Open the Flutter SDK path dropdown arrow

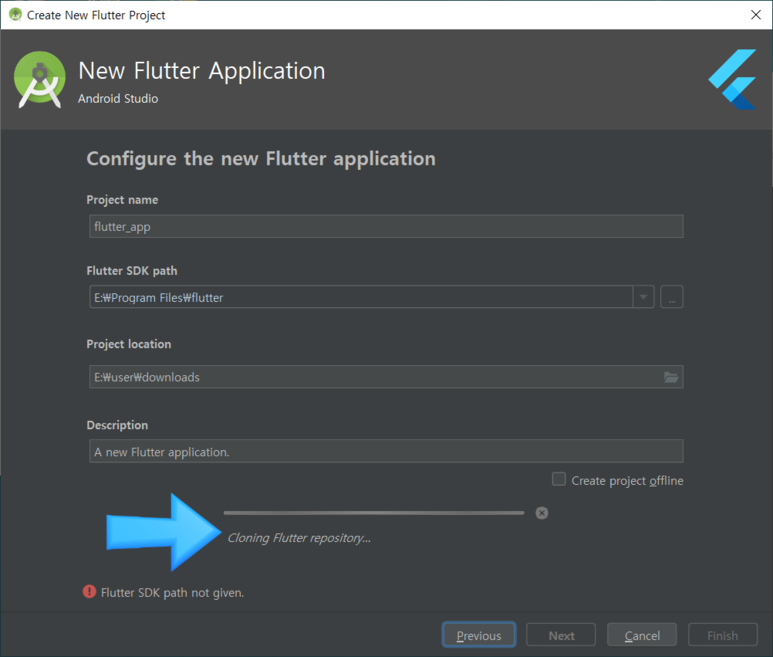pos(643,297)
